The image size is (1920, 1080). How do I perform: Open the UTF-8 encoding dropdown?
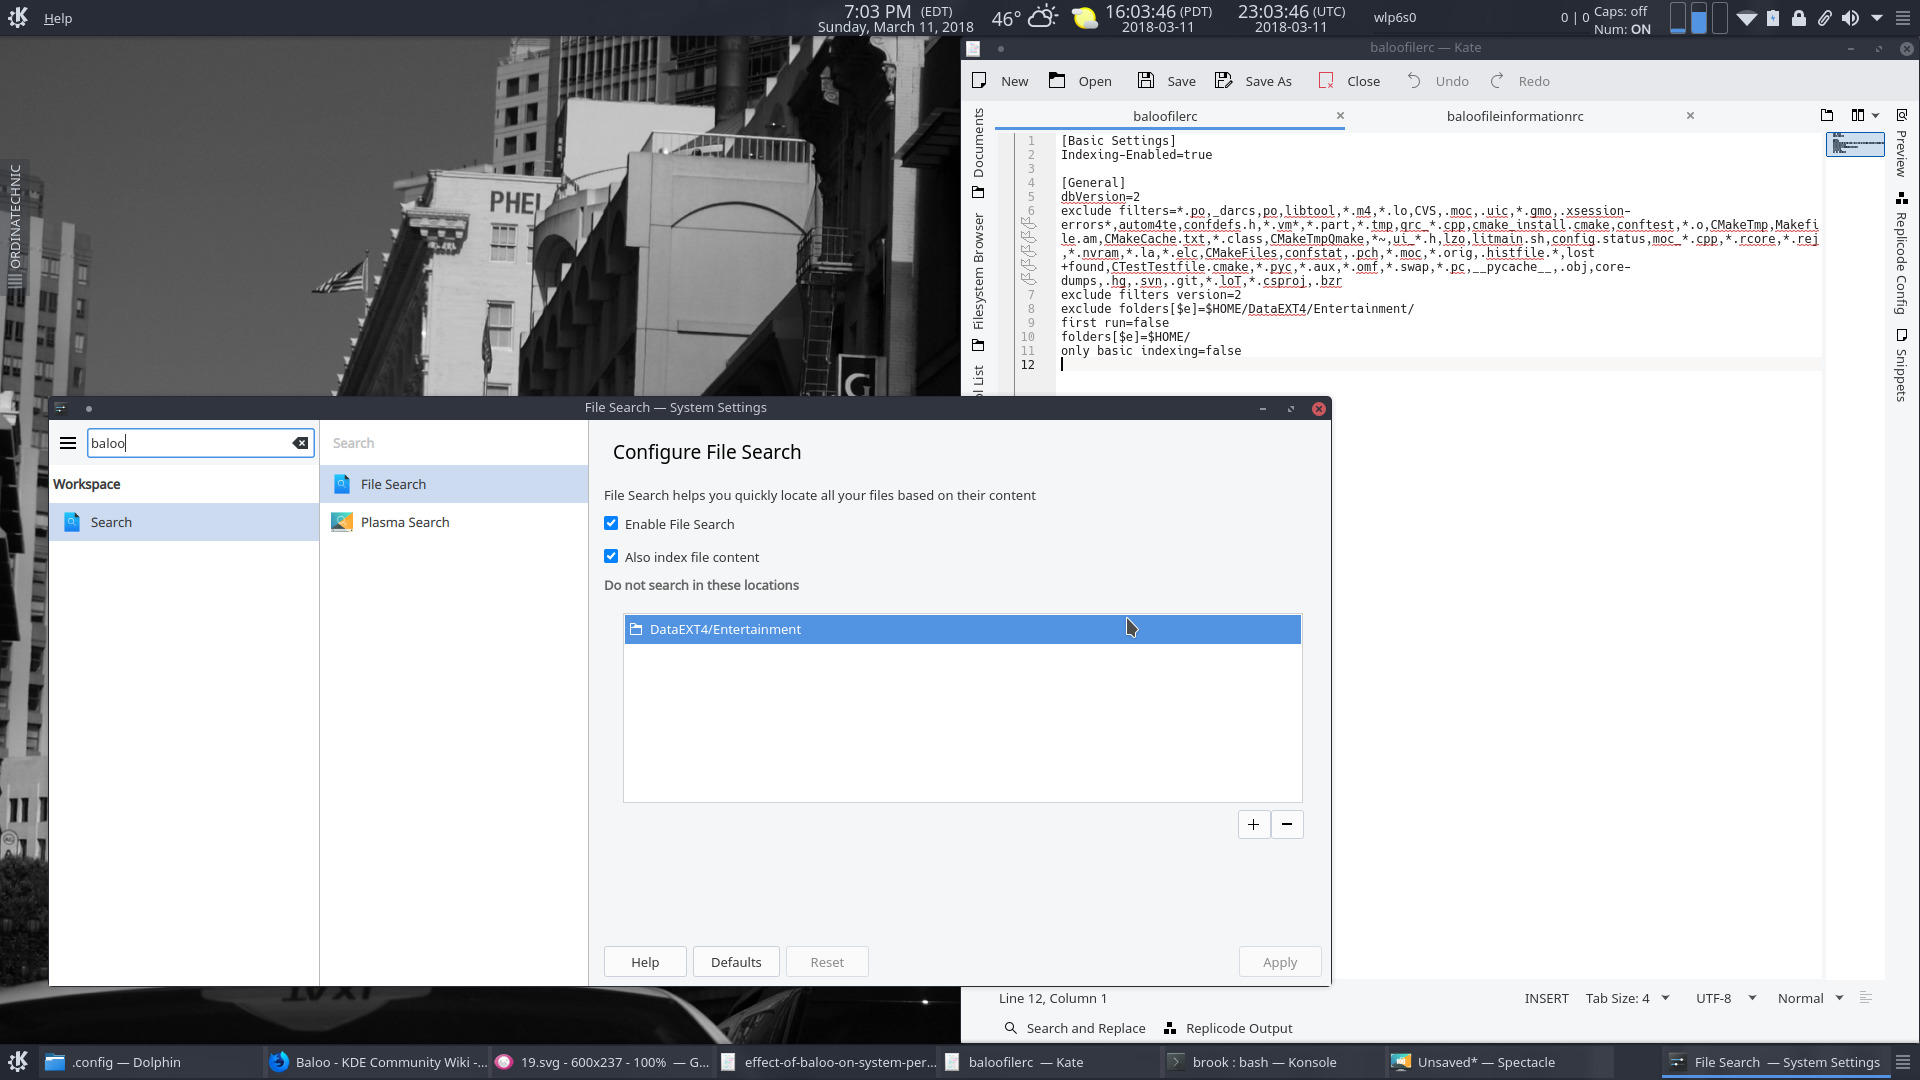pos(1726,998)
